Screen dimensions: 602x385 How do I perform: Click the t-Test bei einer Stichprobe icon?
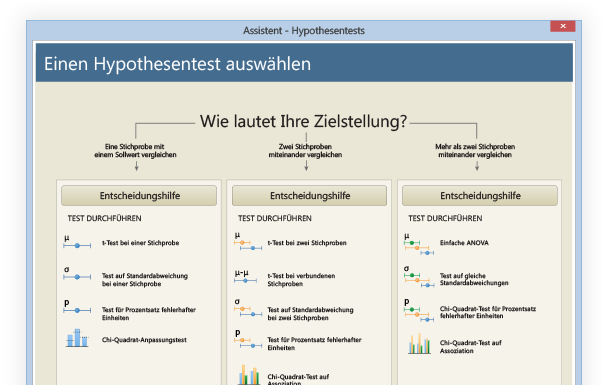click(x=77, y=243)
